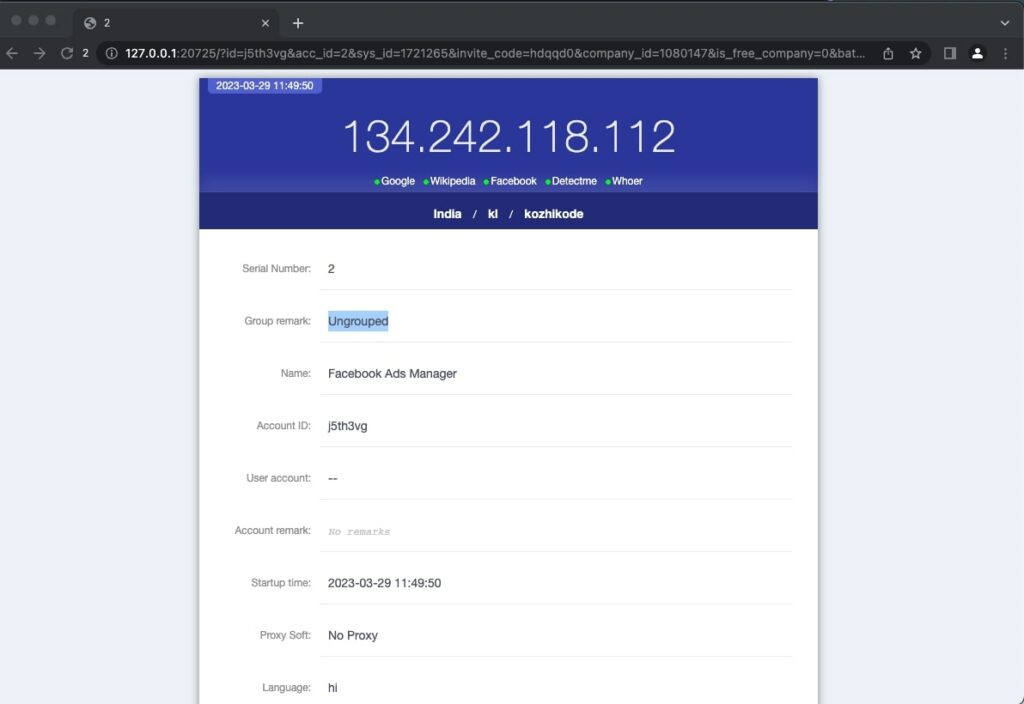Open Chrome's three-dot menu
The image size is (1024, 704).
(x=1005, y=55)
